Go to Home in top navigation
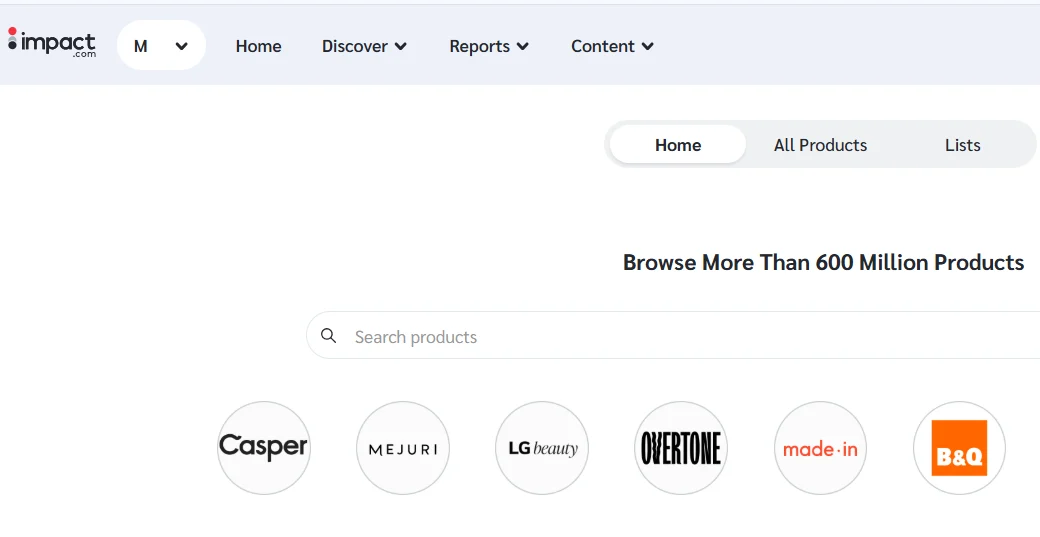1040x537 pixels. (259, 46)
